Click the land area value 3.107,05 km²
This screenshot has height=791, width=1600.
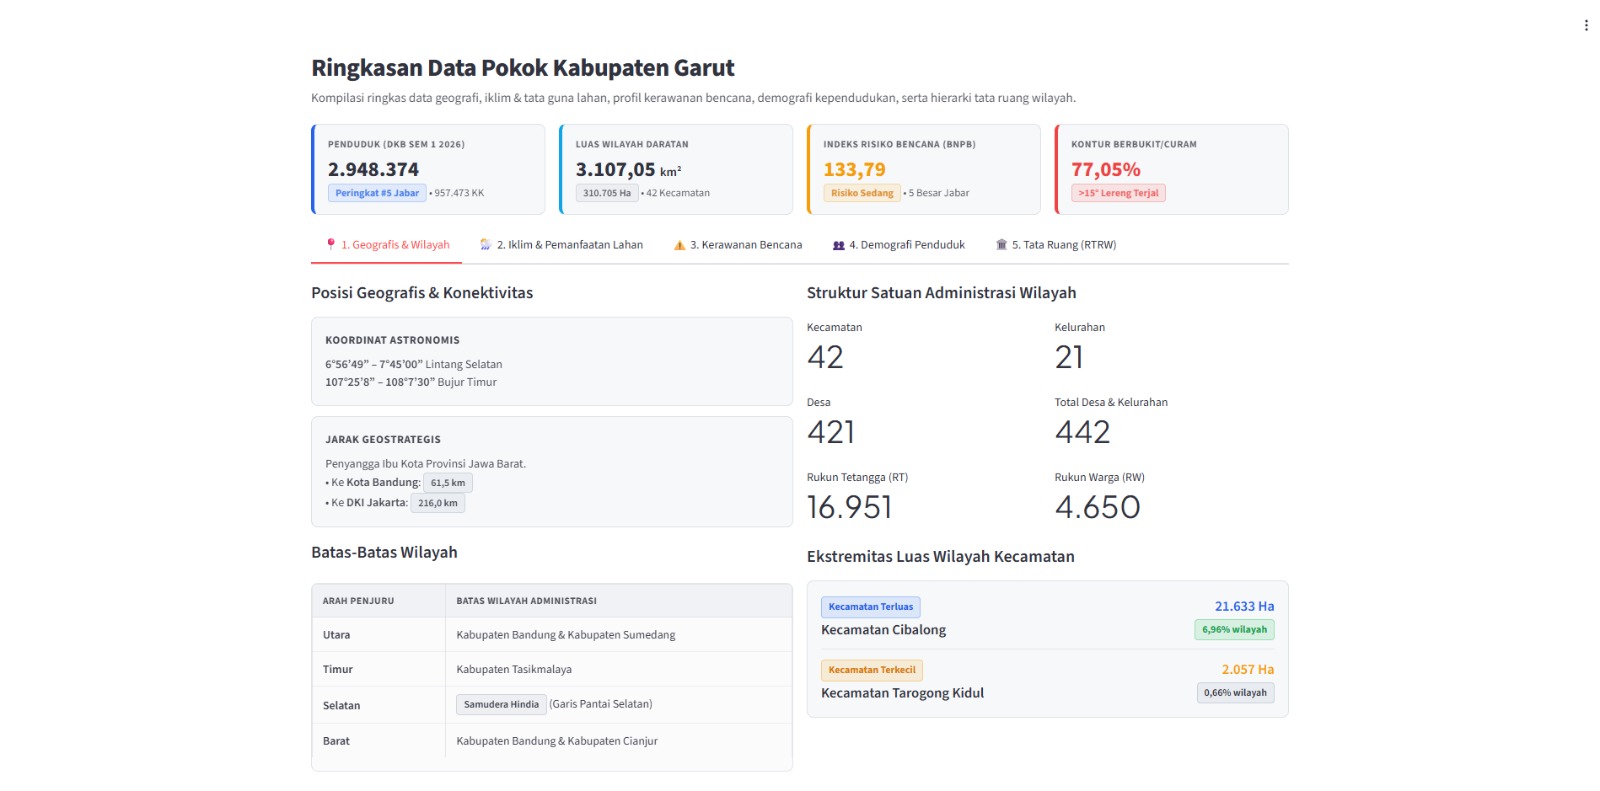coord(628,169)
